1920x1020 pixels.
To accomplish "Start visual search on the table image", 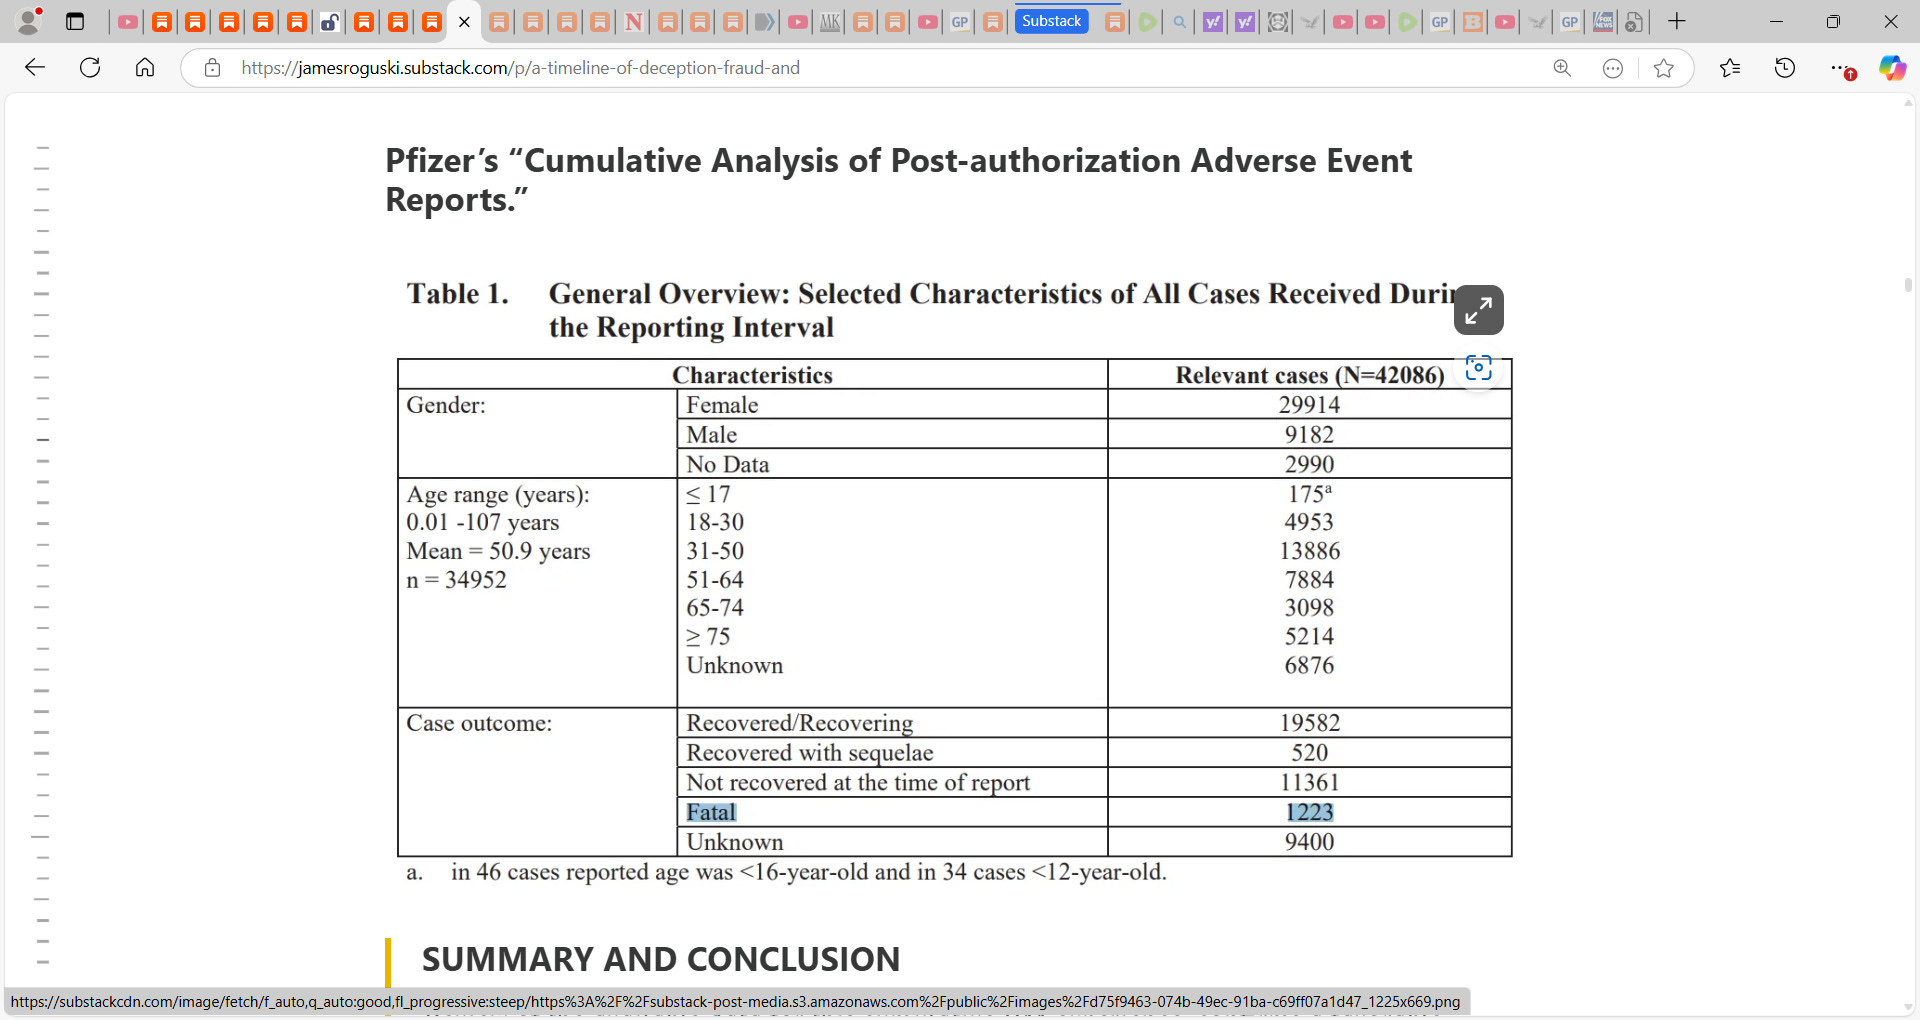I will 1479,368.
